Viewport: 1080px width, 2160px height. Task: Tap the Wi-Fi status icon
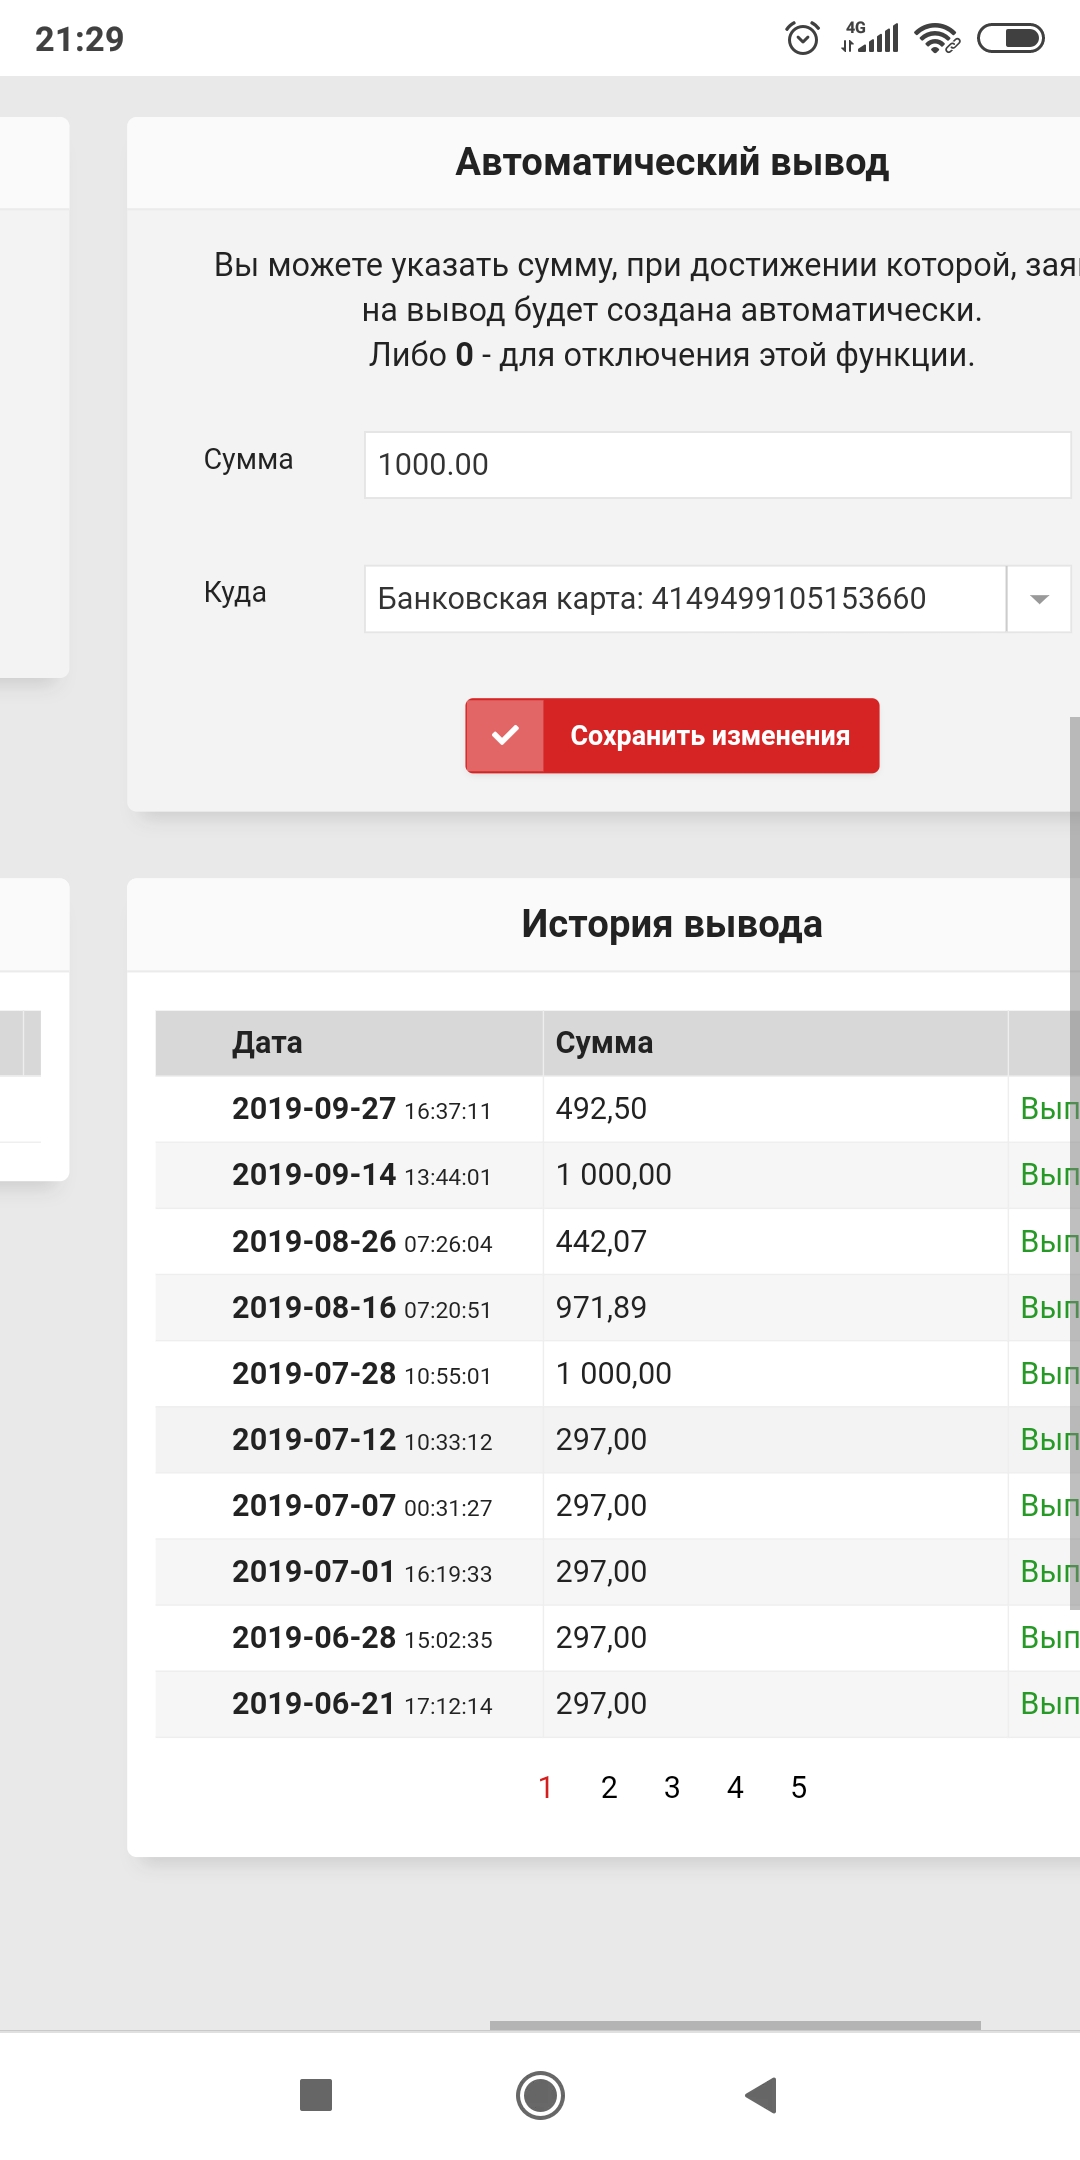(x=937, y=38)
